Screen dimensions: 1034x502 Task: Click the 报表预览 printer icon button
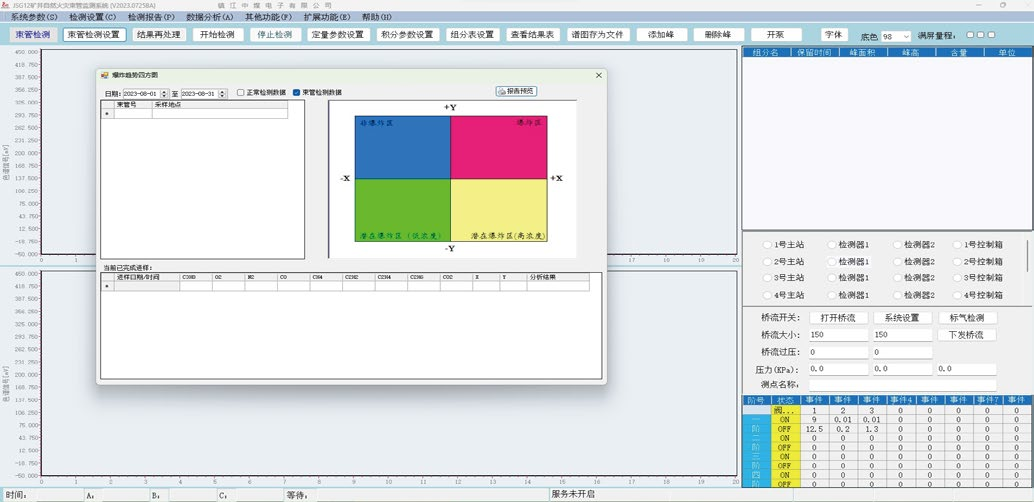tap(515, 91)
